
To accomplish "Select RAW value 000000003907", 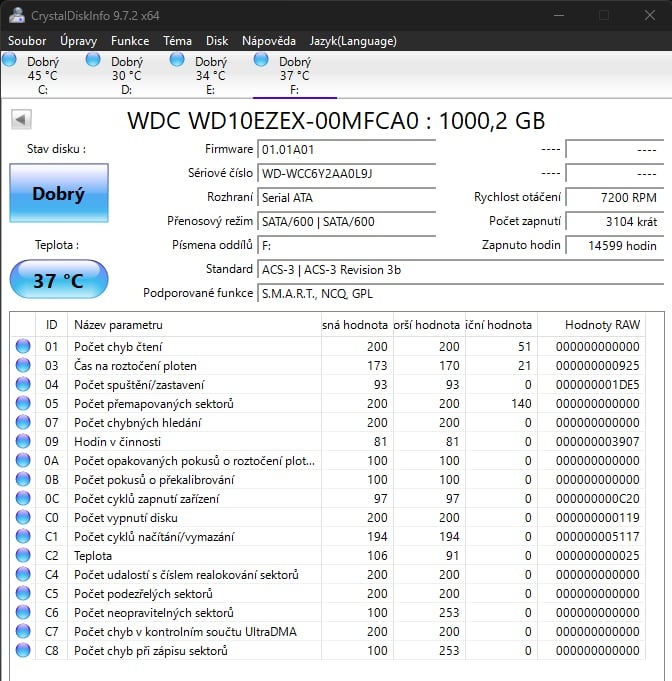I will tap(598, 442).
